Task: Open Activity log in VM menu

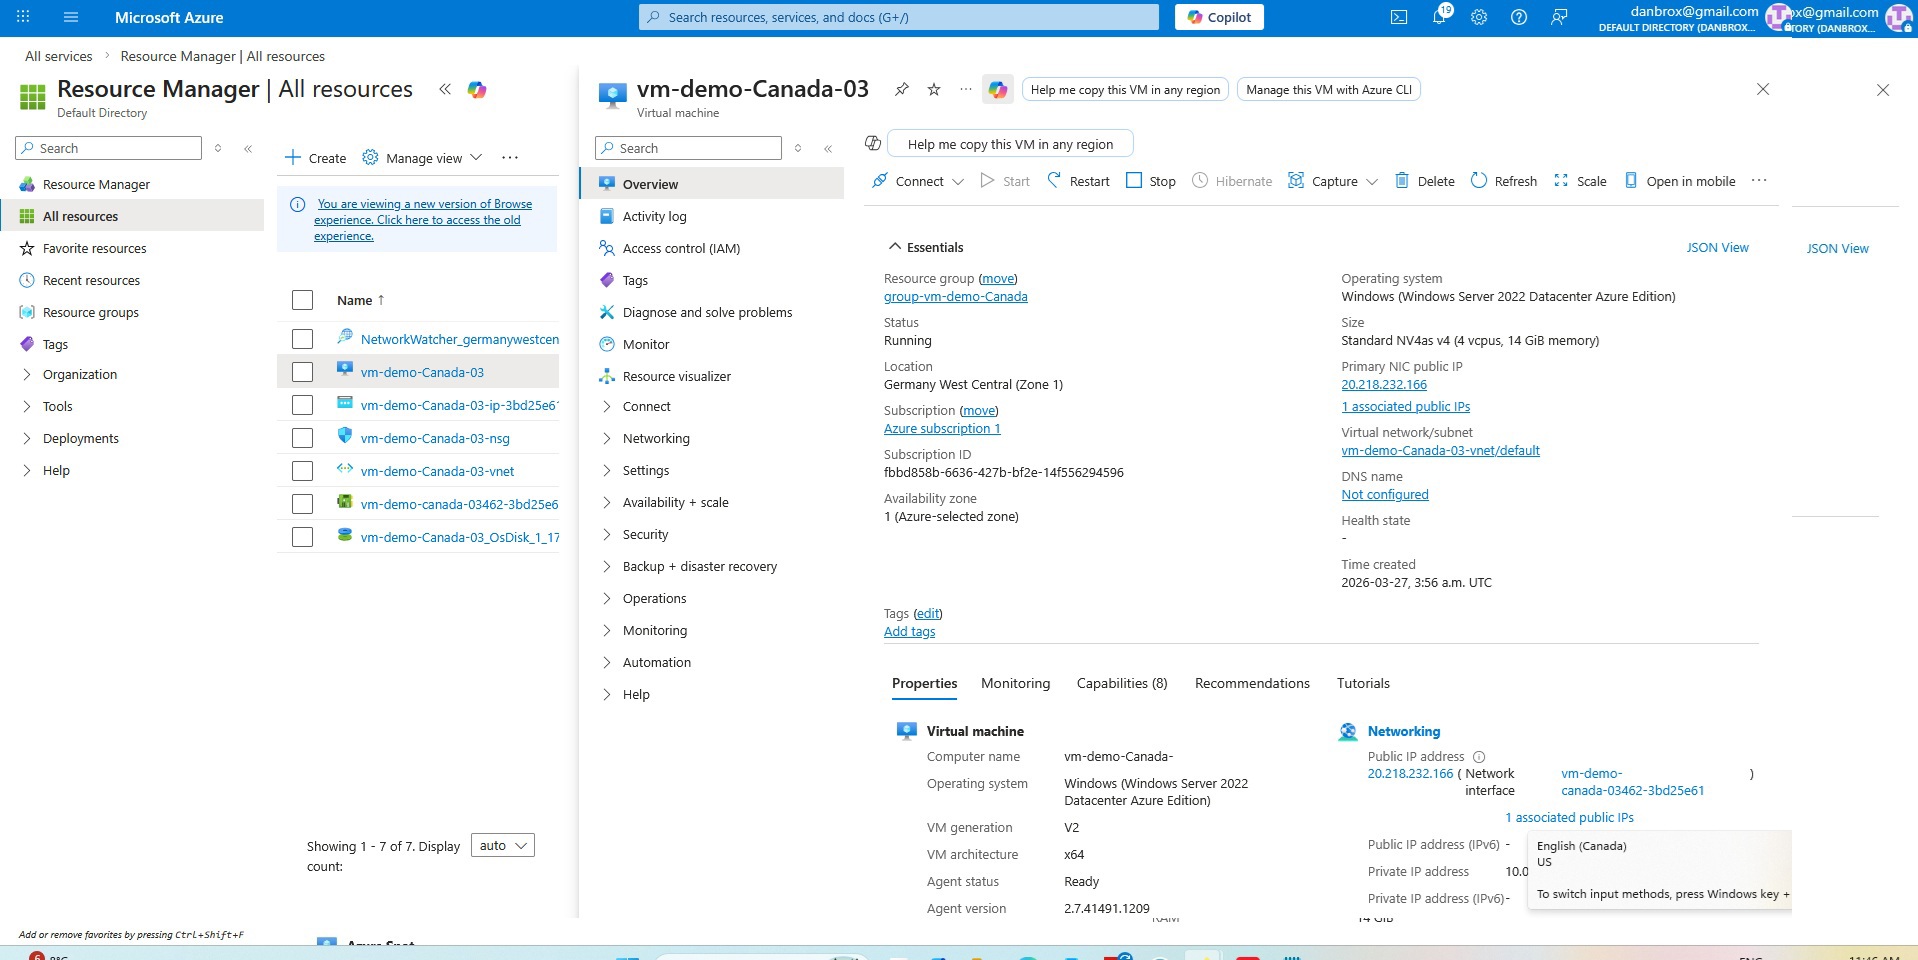Action: 654,216
